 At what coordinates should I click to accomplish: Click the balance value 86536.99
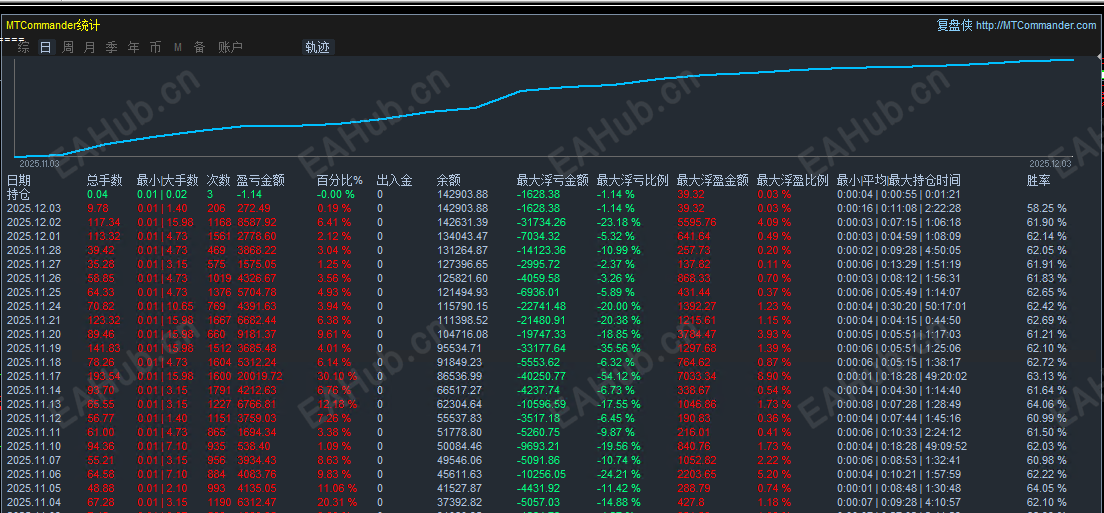[x=460, y=376]
